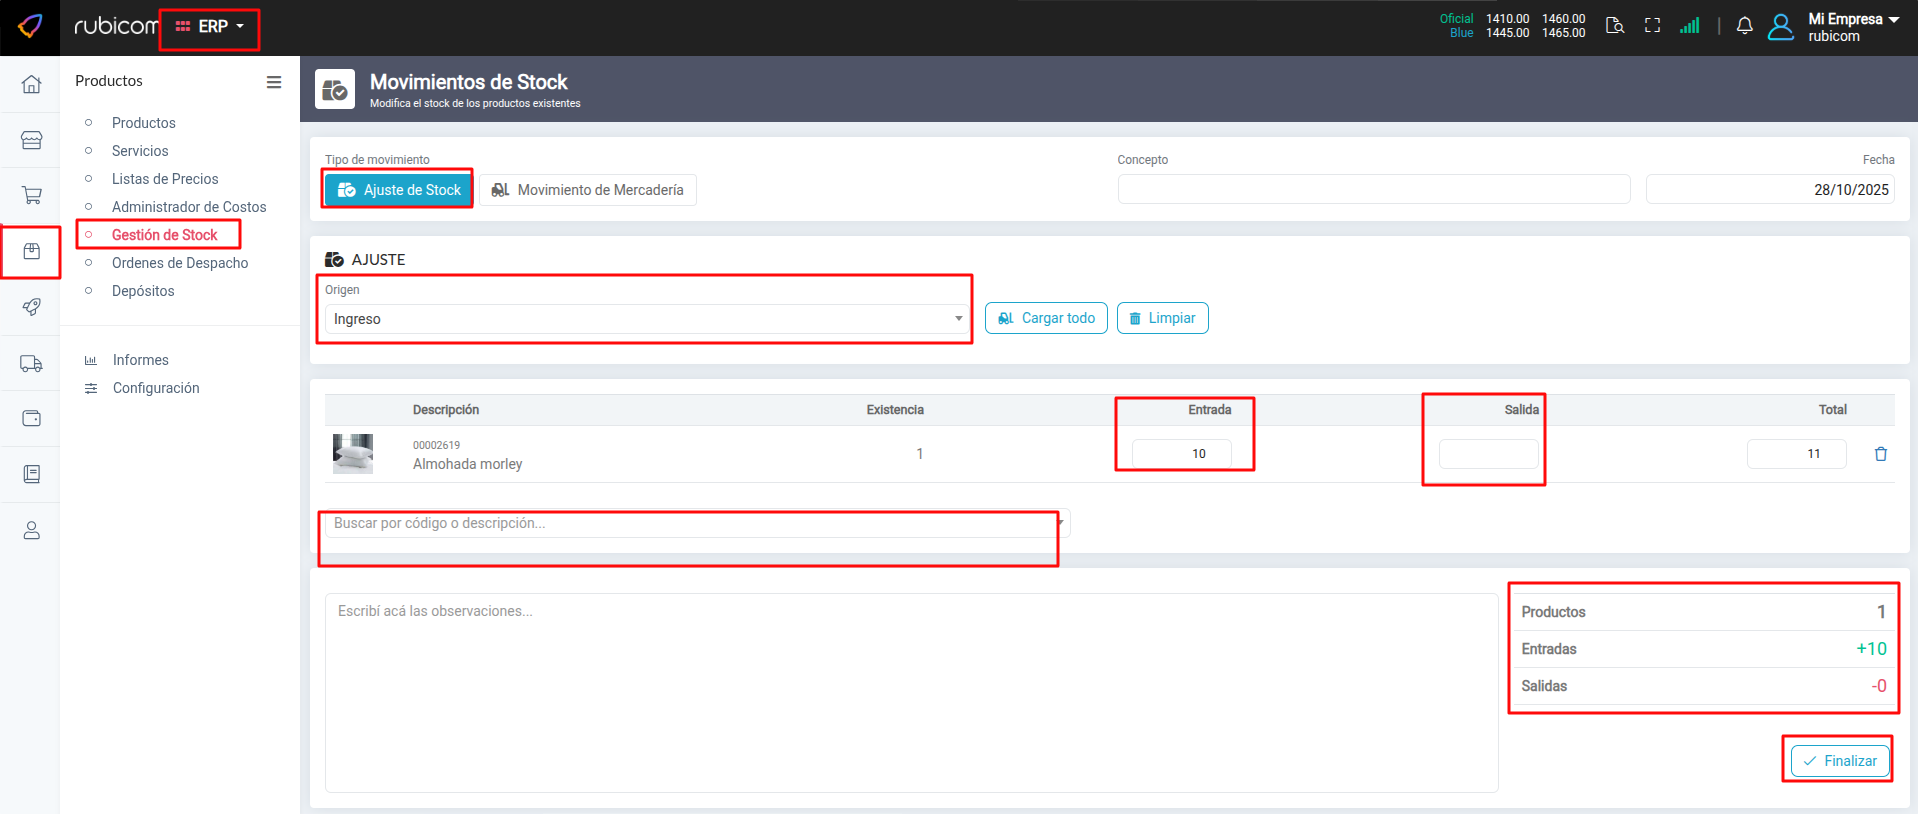The height and width of the screenshot is (814, 1918).
Task: Click the notifications bell icon
Action: 1744,26
